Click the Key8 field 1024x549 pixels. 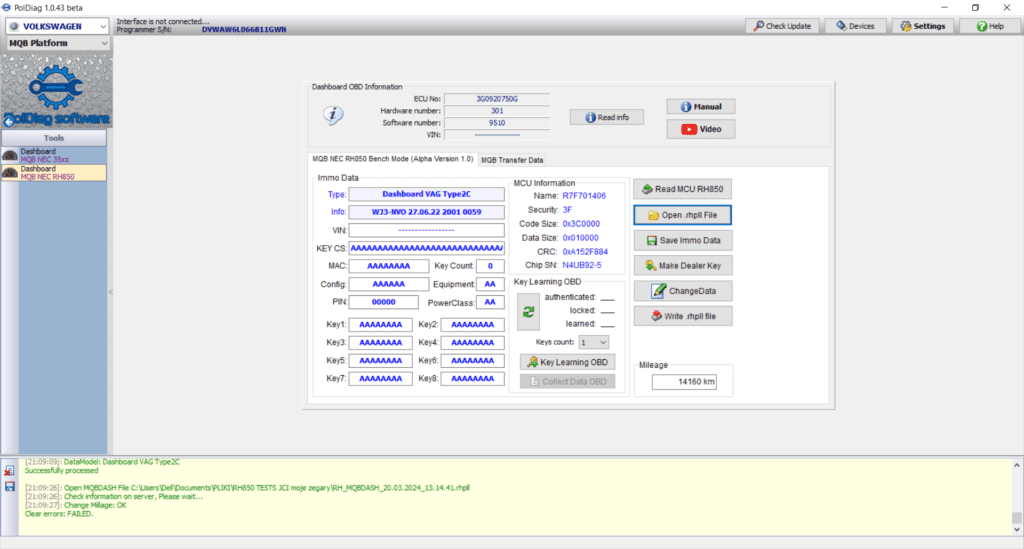click(x=472, y=379)
